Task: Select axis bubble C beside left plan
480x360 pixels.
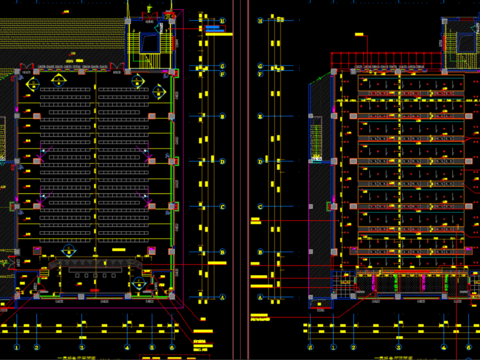Action: [x=223, y=207]
